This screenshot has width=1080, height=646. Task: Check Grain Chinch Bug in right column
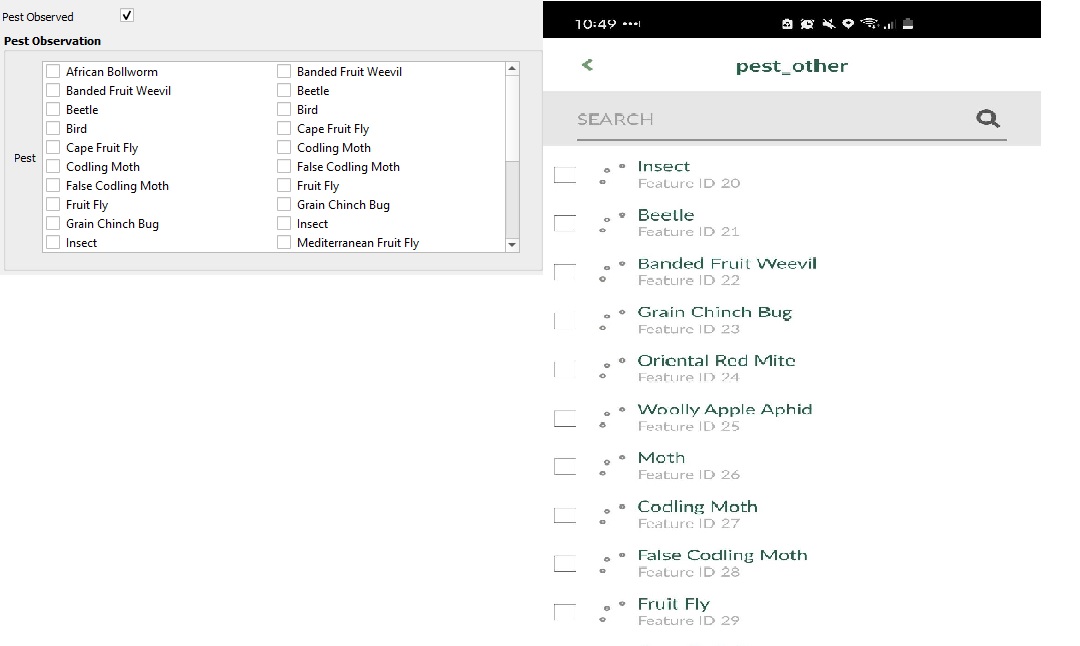[x=284, y=205]
